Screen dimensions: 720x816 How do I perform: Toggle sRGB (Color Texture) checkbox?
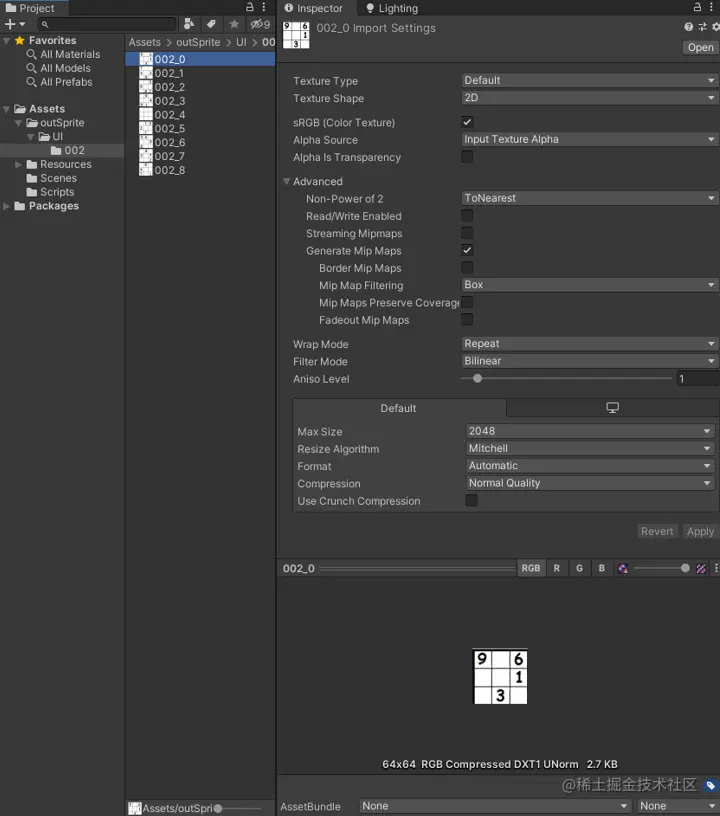tap(467, 122)
